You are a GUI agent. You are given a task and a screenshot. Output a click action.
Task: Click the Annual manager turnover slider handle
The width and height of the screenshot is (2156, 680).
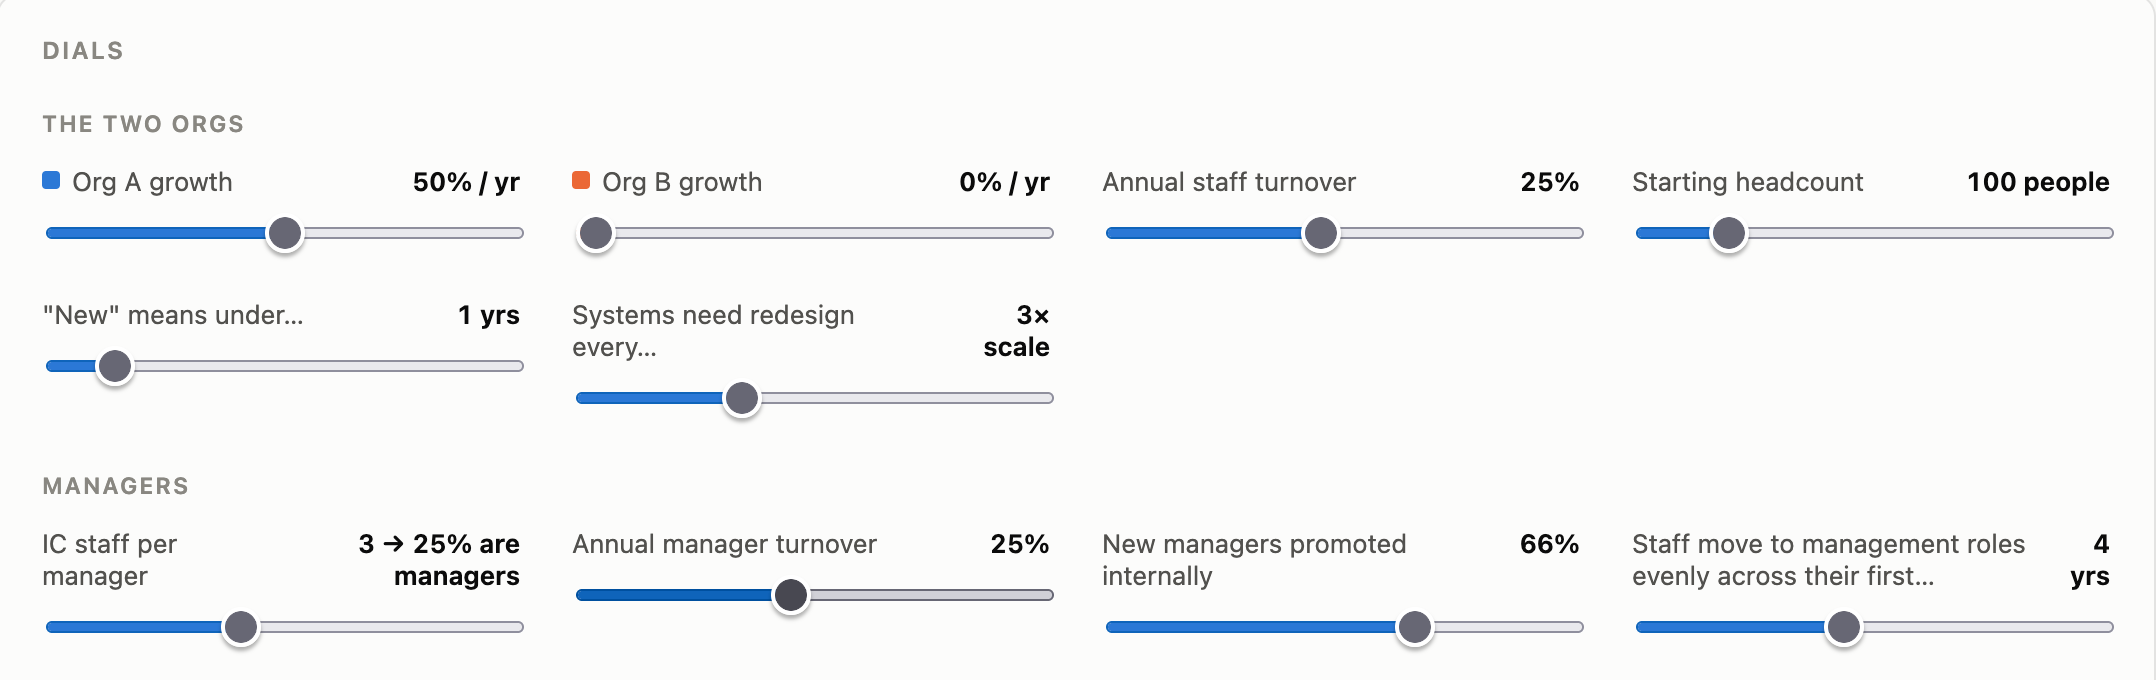(791, 595)
